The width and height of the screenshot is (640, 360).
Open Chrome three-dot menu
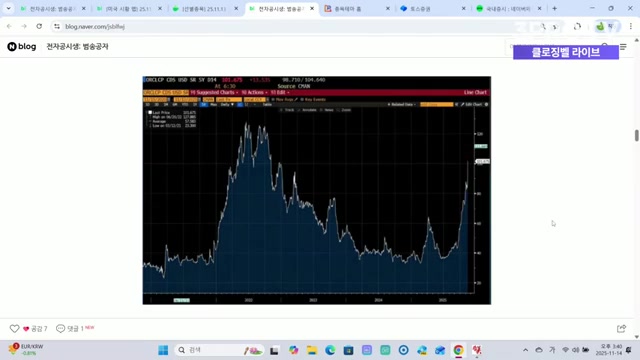coord(631,26)
